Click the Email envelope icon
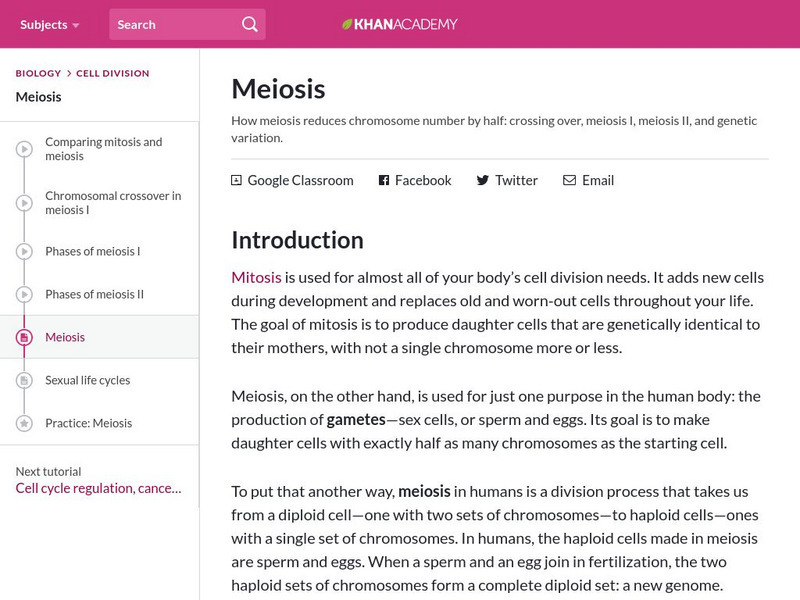 [569, 181]
